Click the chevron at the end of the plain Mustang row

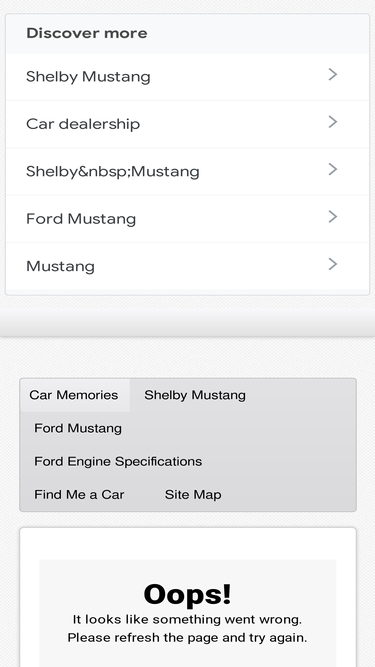pos(333,264)
